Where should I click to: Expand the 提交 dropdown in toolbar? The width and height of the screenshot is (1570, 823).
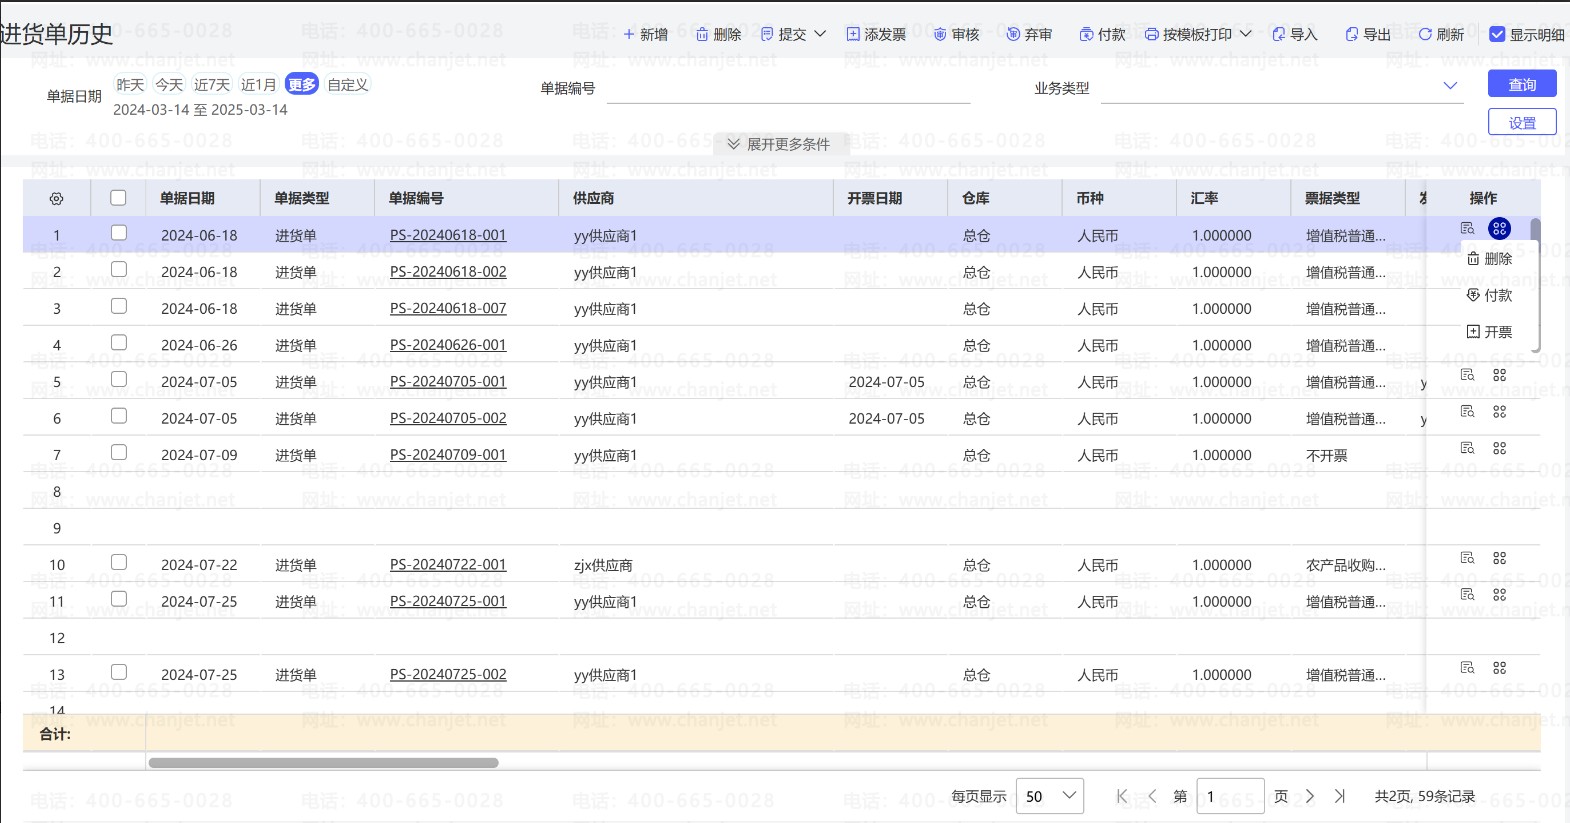click(820, 34)
